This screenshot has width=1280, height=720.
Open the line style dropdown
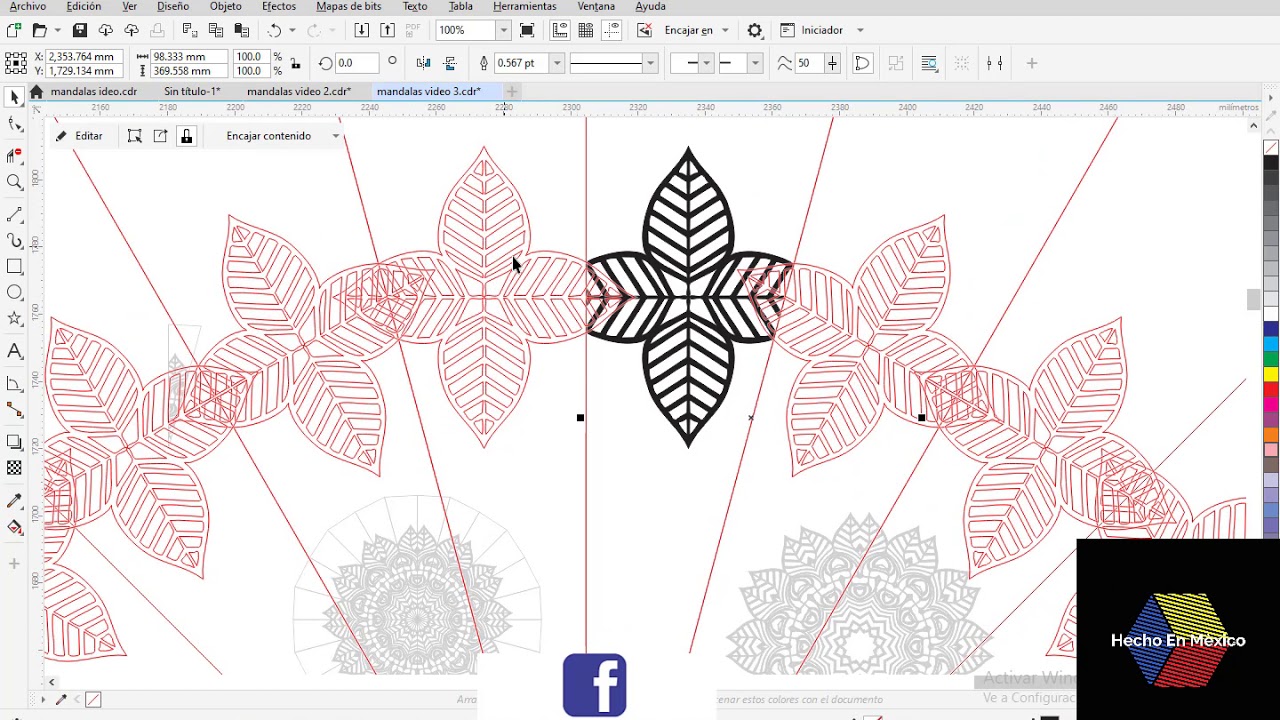650,63
